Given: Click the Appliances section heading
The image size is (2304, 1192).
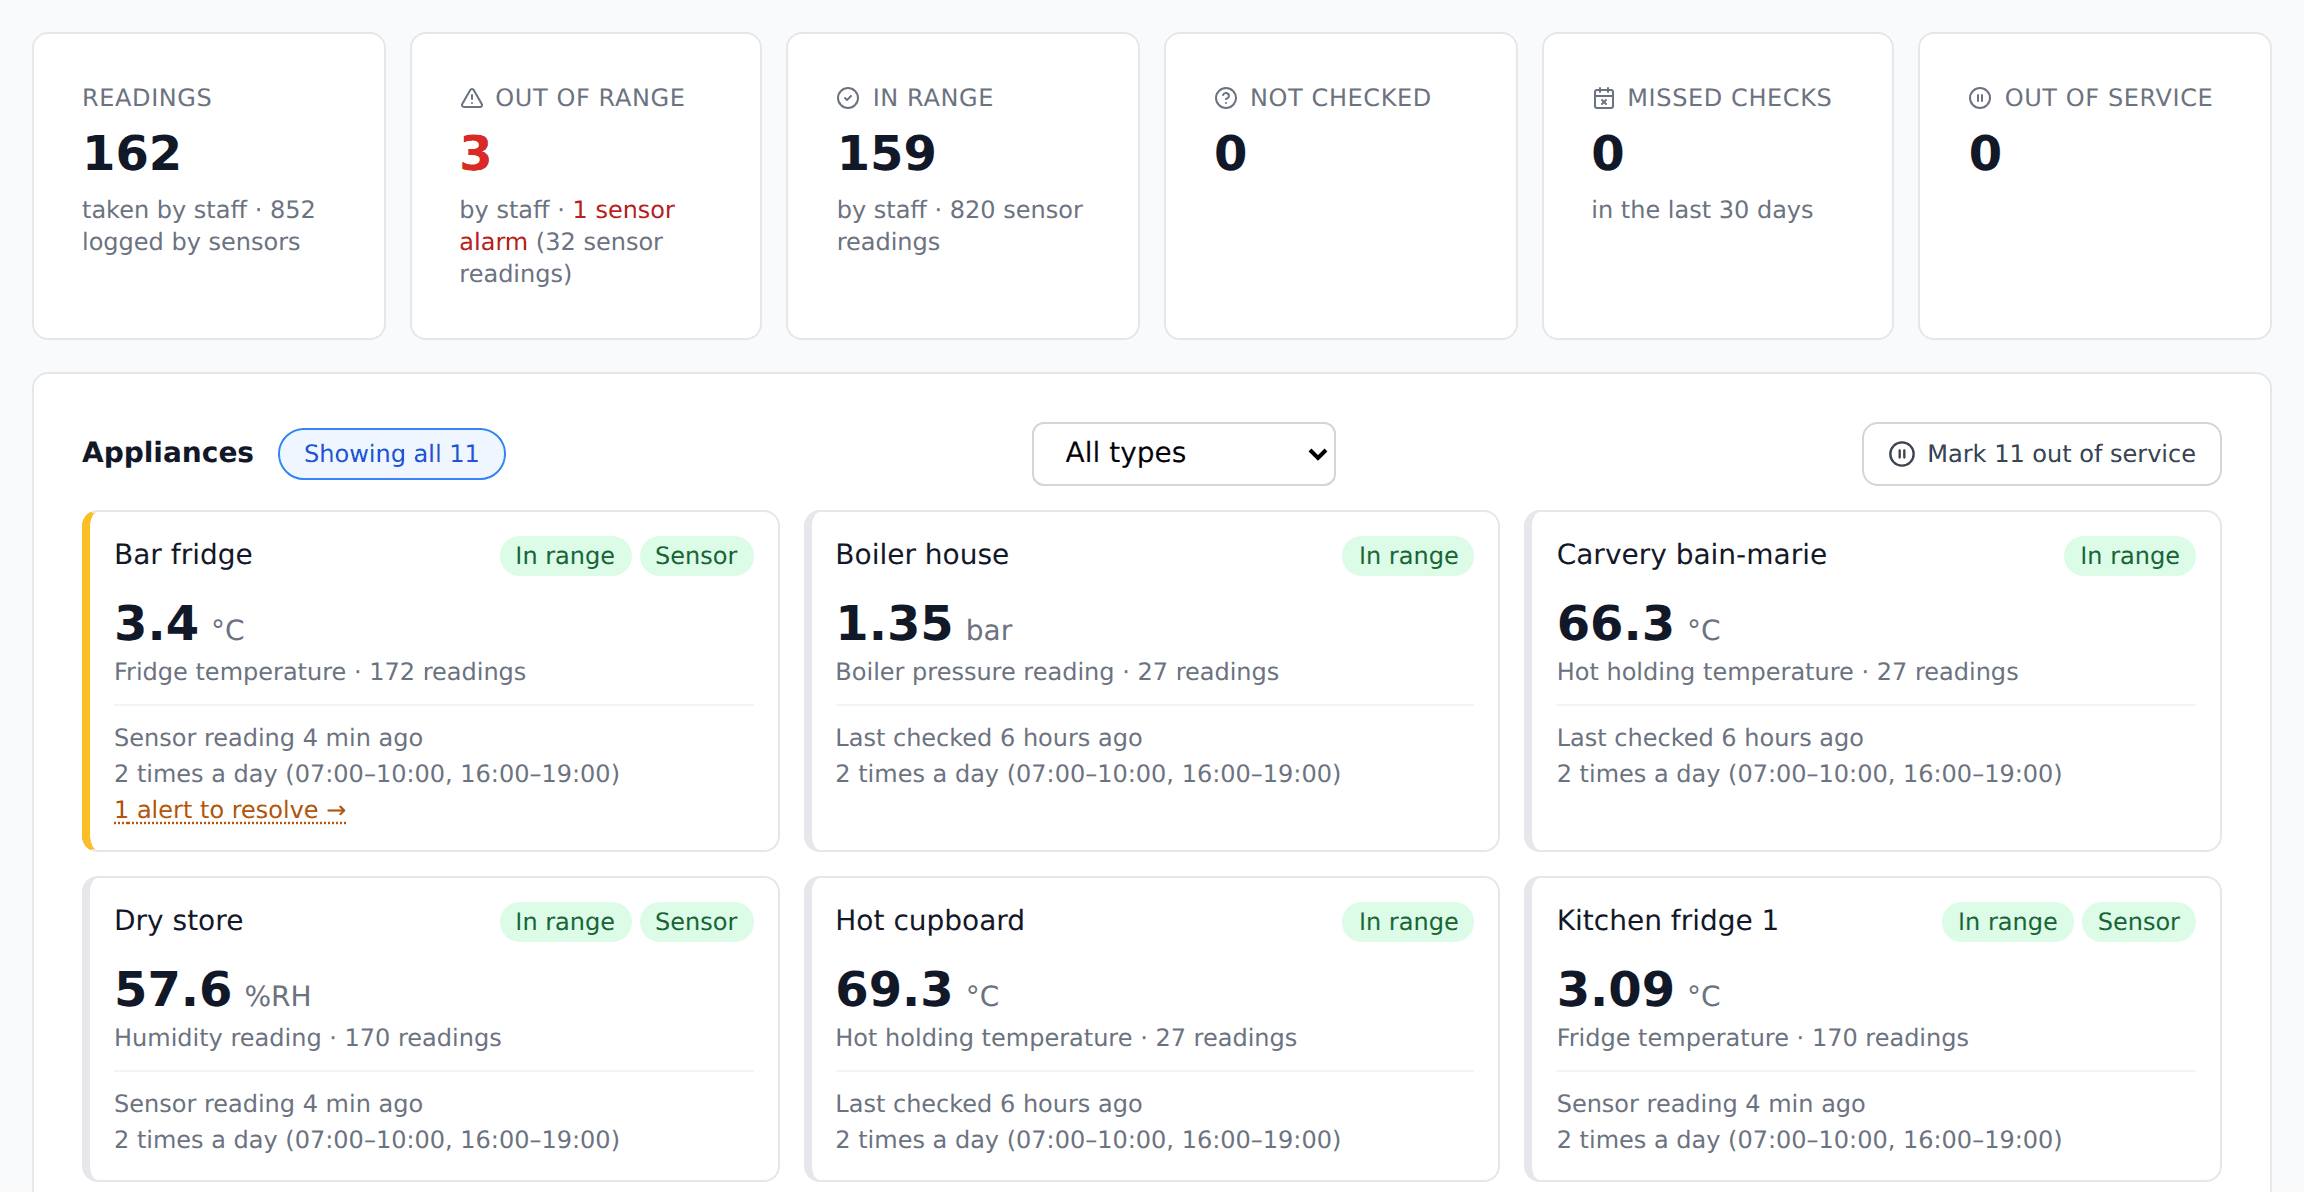Looking at the screenshot, I should (168, 453).
